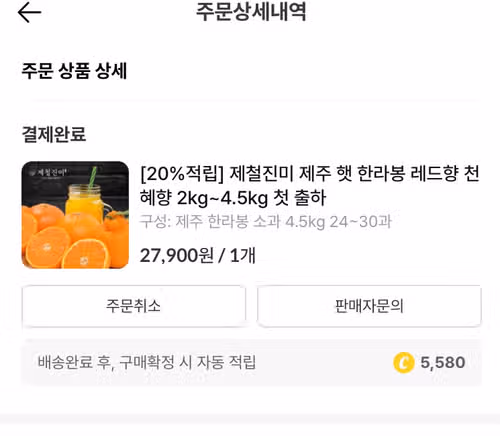The width and height of the screenshot is (500, 436).
Task: Click the 배송완료 후, 구매확정 시 자동 적립 notice
Action: coord(147,362)
